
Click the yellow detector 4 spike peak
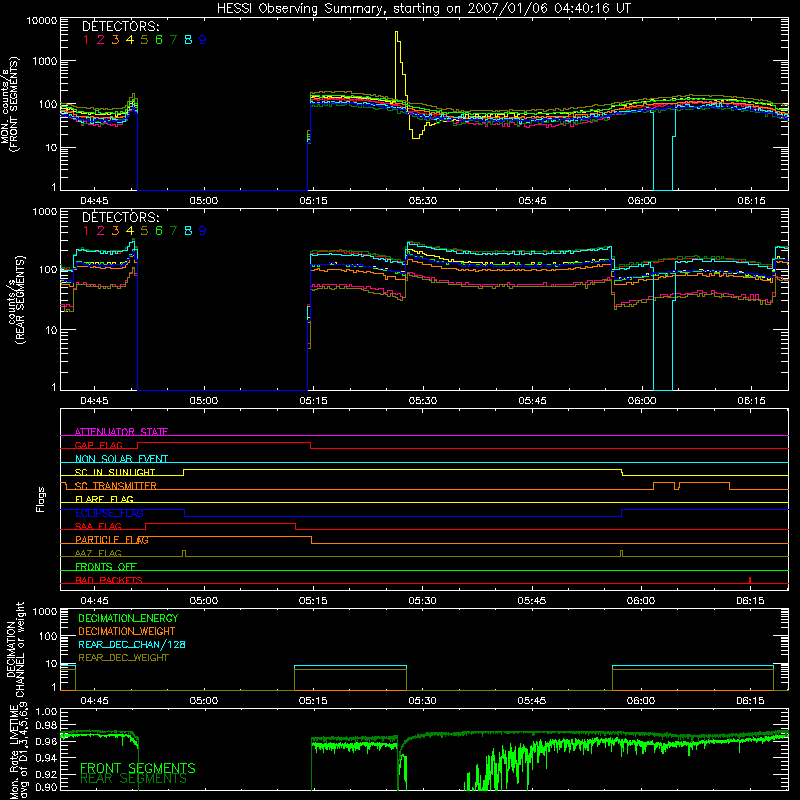[x=397, y=33]
